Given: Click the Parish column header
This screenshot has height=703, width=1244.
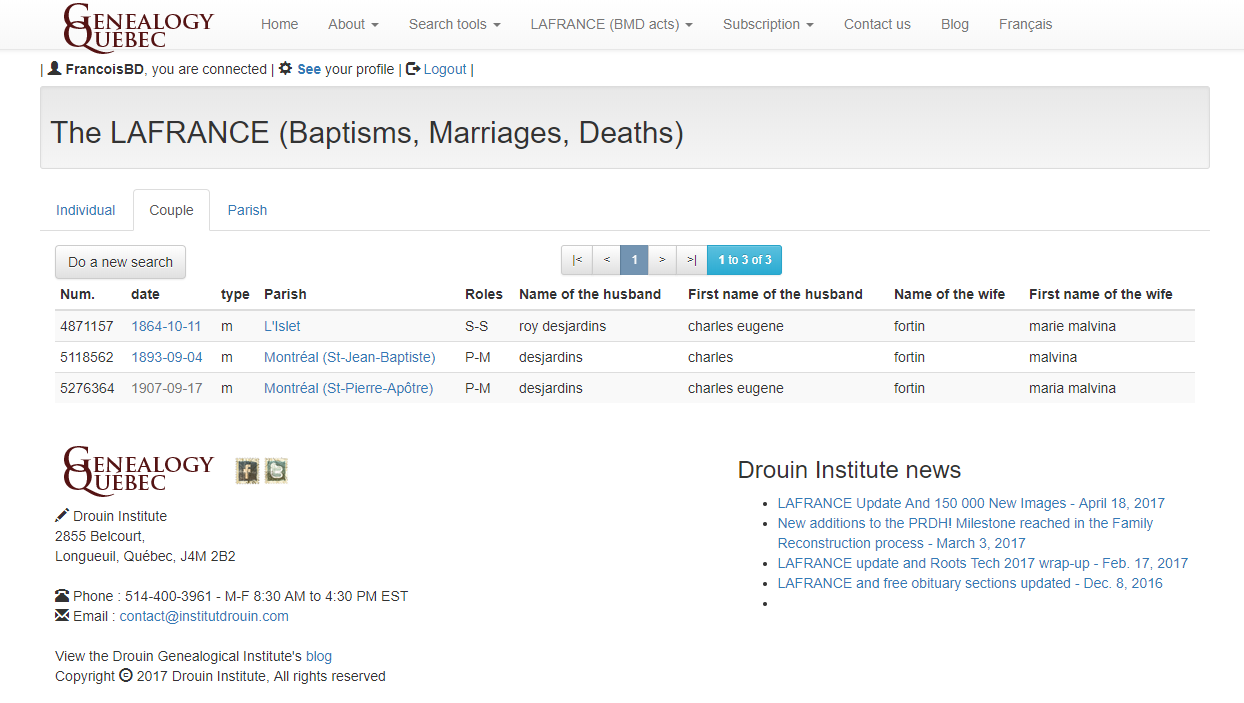Looking at the screenshot, I should [x=285, y=294].
